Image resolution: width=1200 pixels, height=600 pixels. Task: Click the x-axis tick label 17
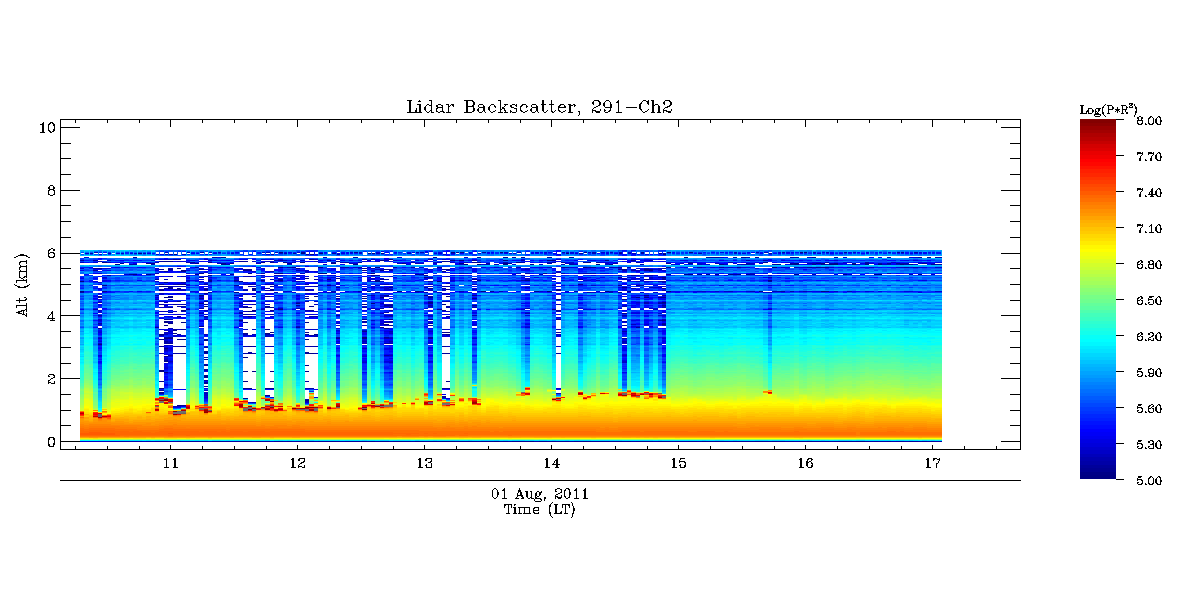pyautogui.click(x=932, y=464)
